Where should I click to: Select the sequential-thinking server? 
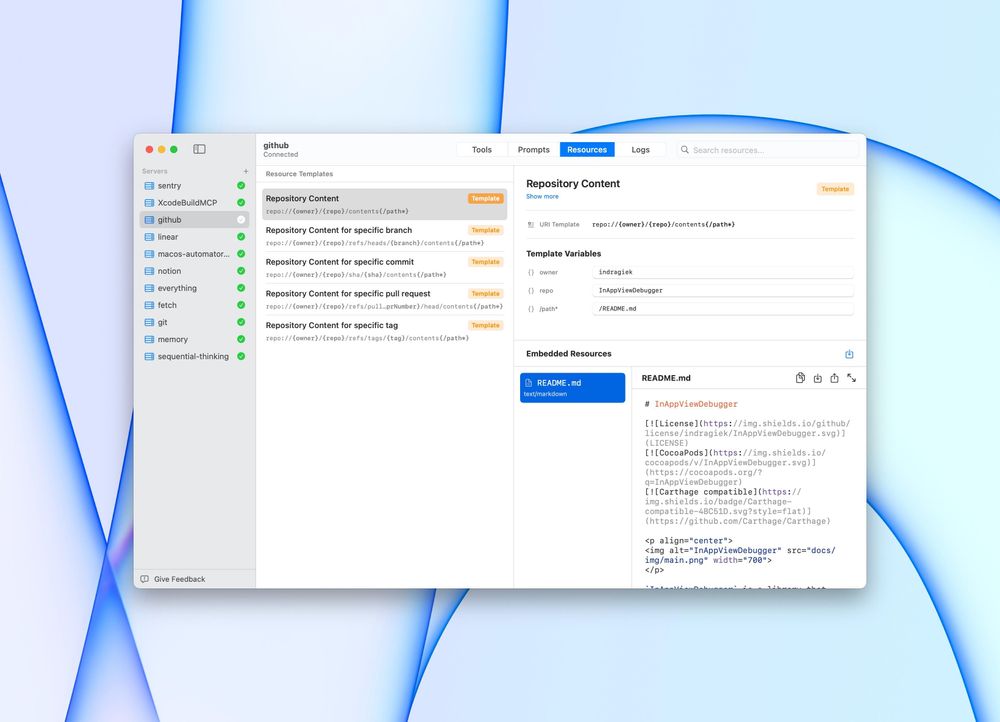[x=194, y=357]
